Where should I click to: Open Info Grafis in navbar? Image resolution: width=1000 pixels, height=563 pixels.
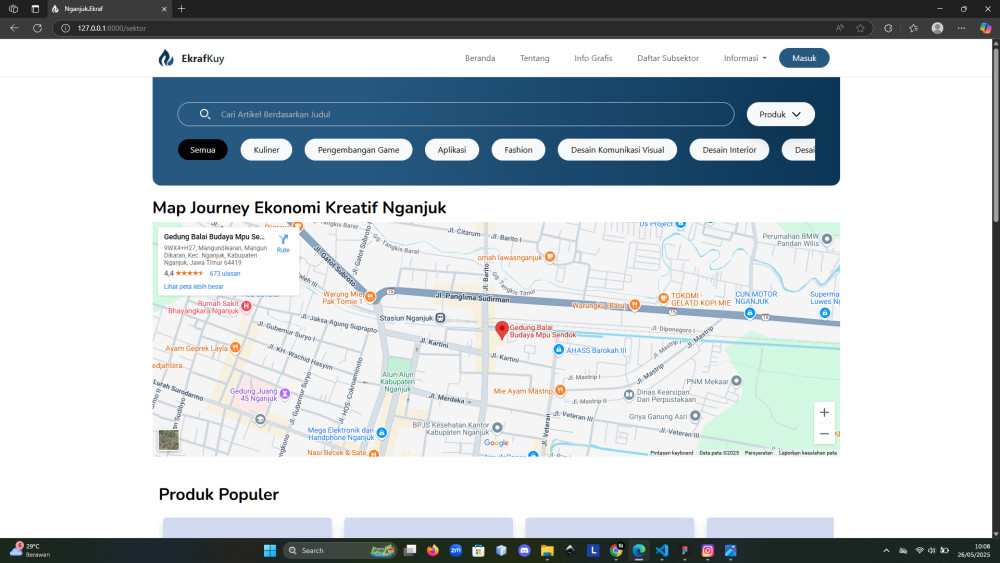593,58
